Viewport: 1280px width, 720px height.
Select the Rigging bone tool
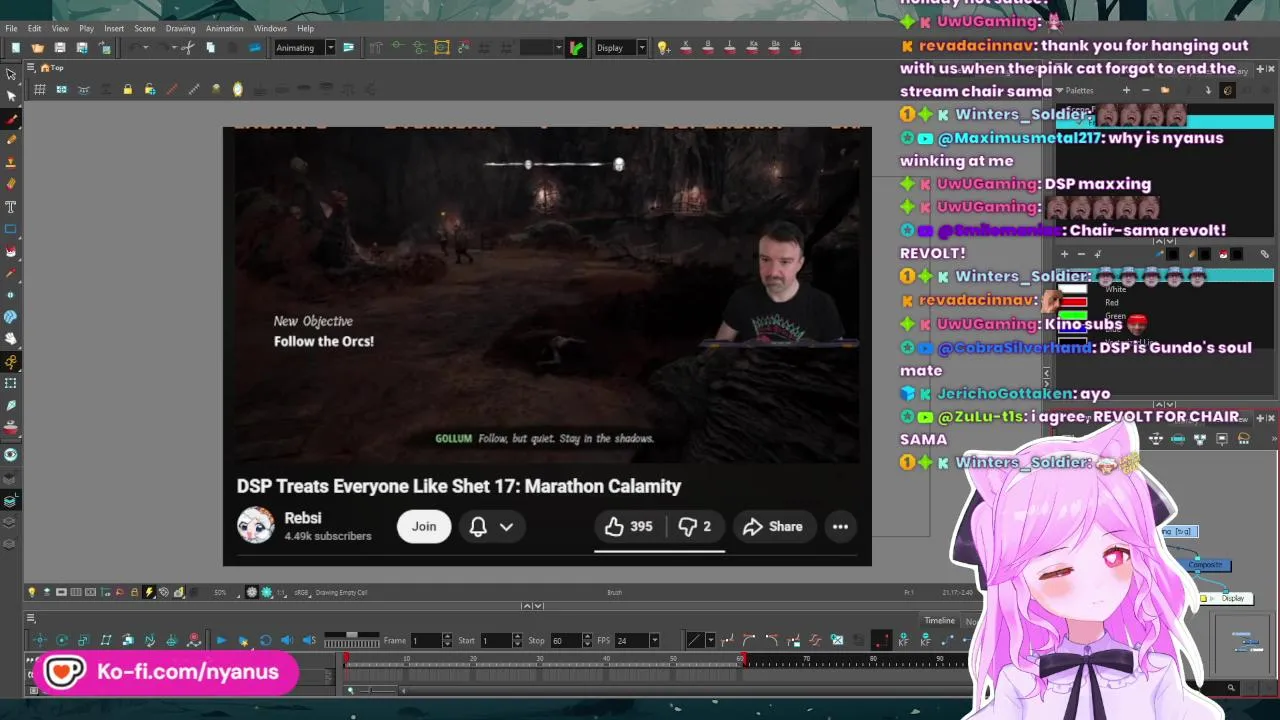coord(11,361)
